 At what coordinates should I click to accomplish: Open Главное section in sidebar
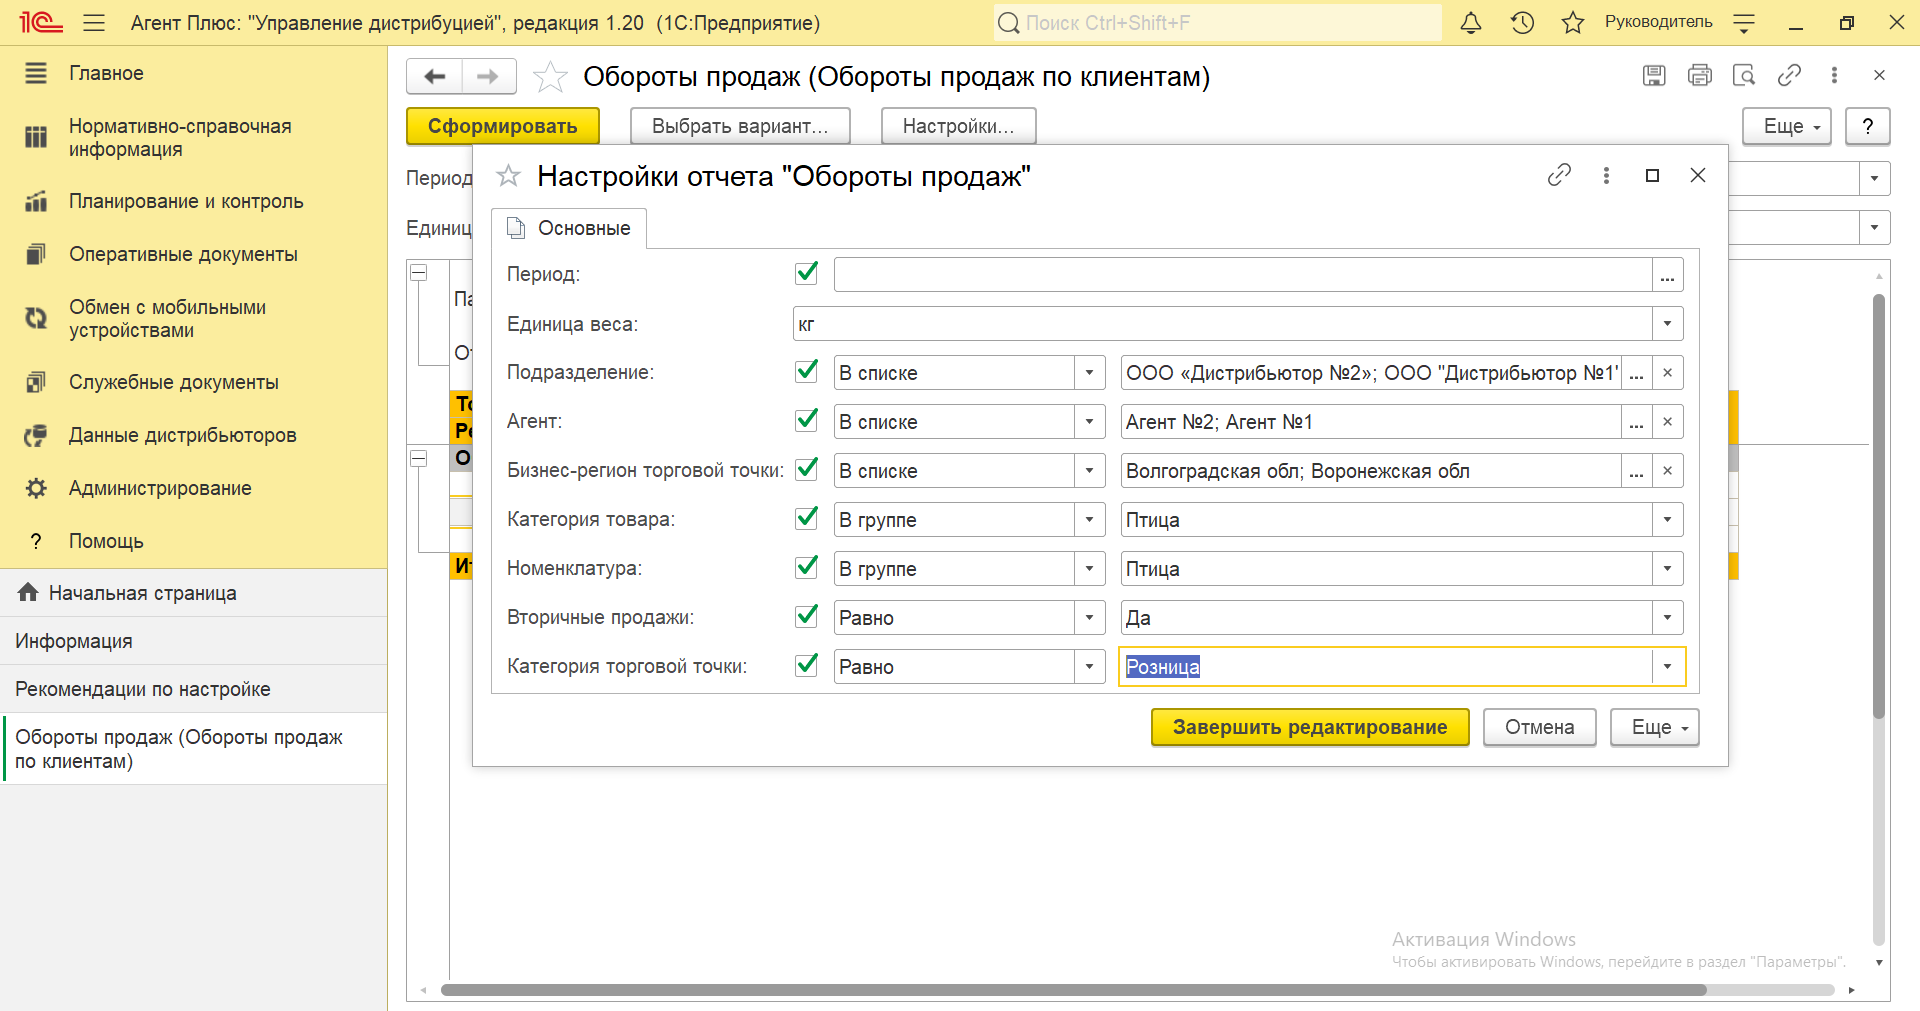click(x=106, y=73)
